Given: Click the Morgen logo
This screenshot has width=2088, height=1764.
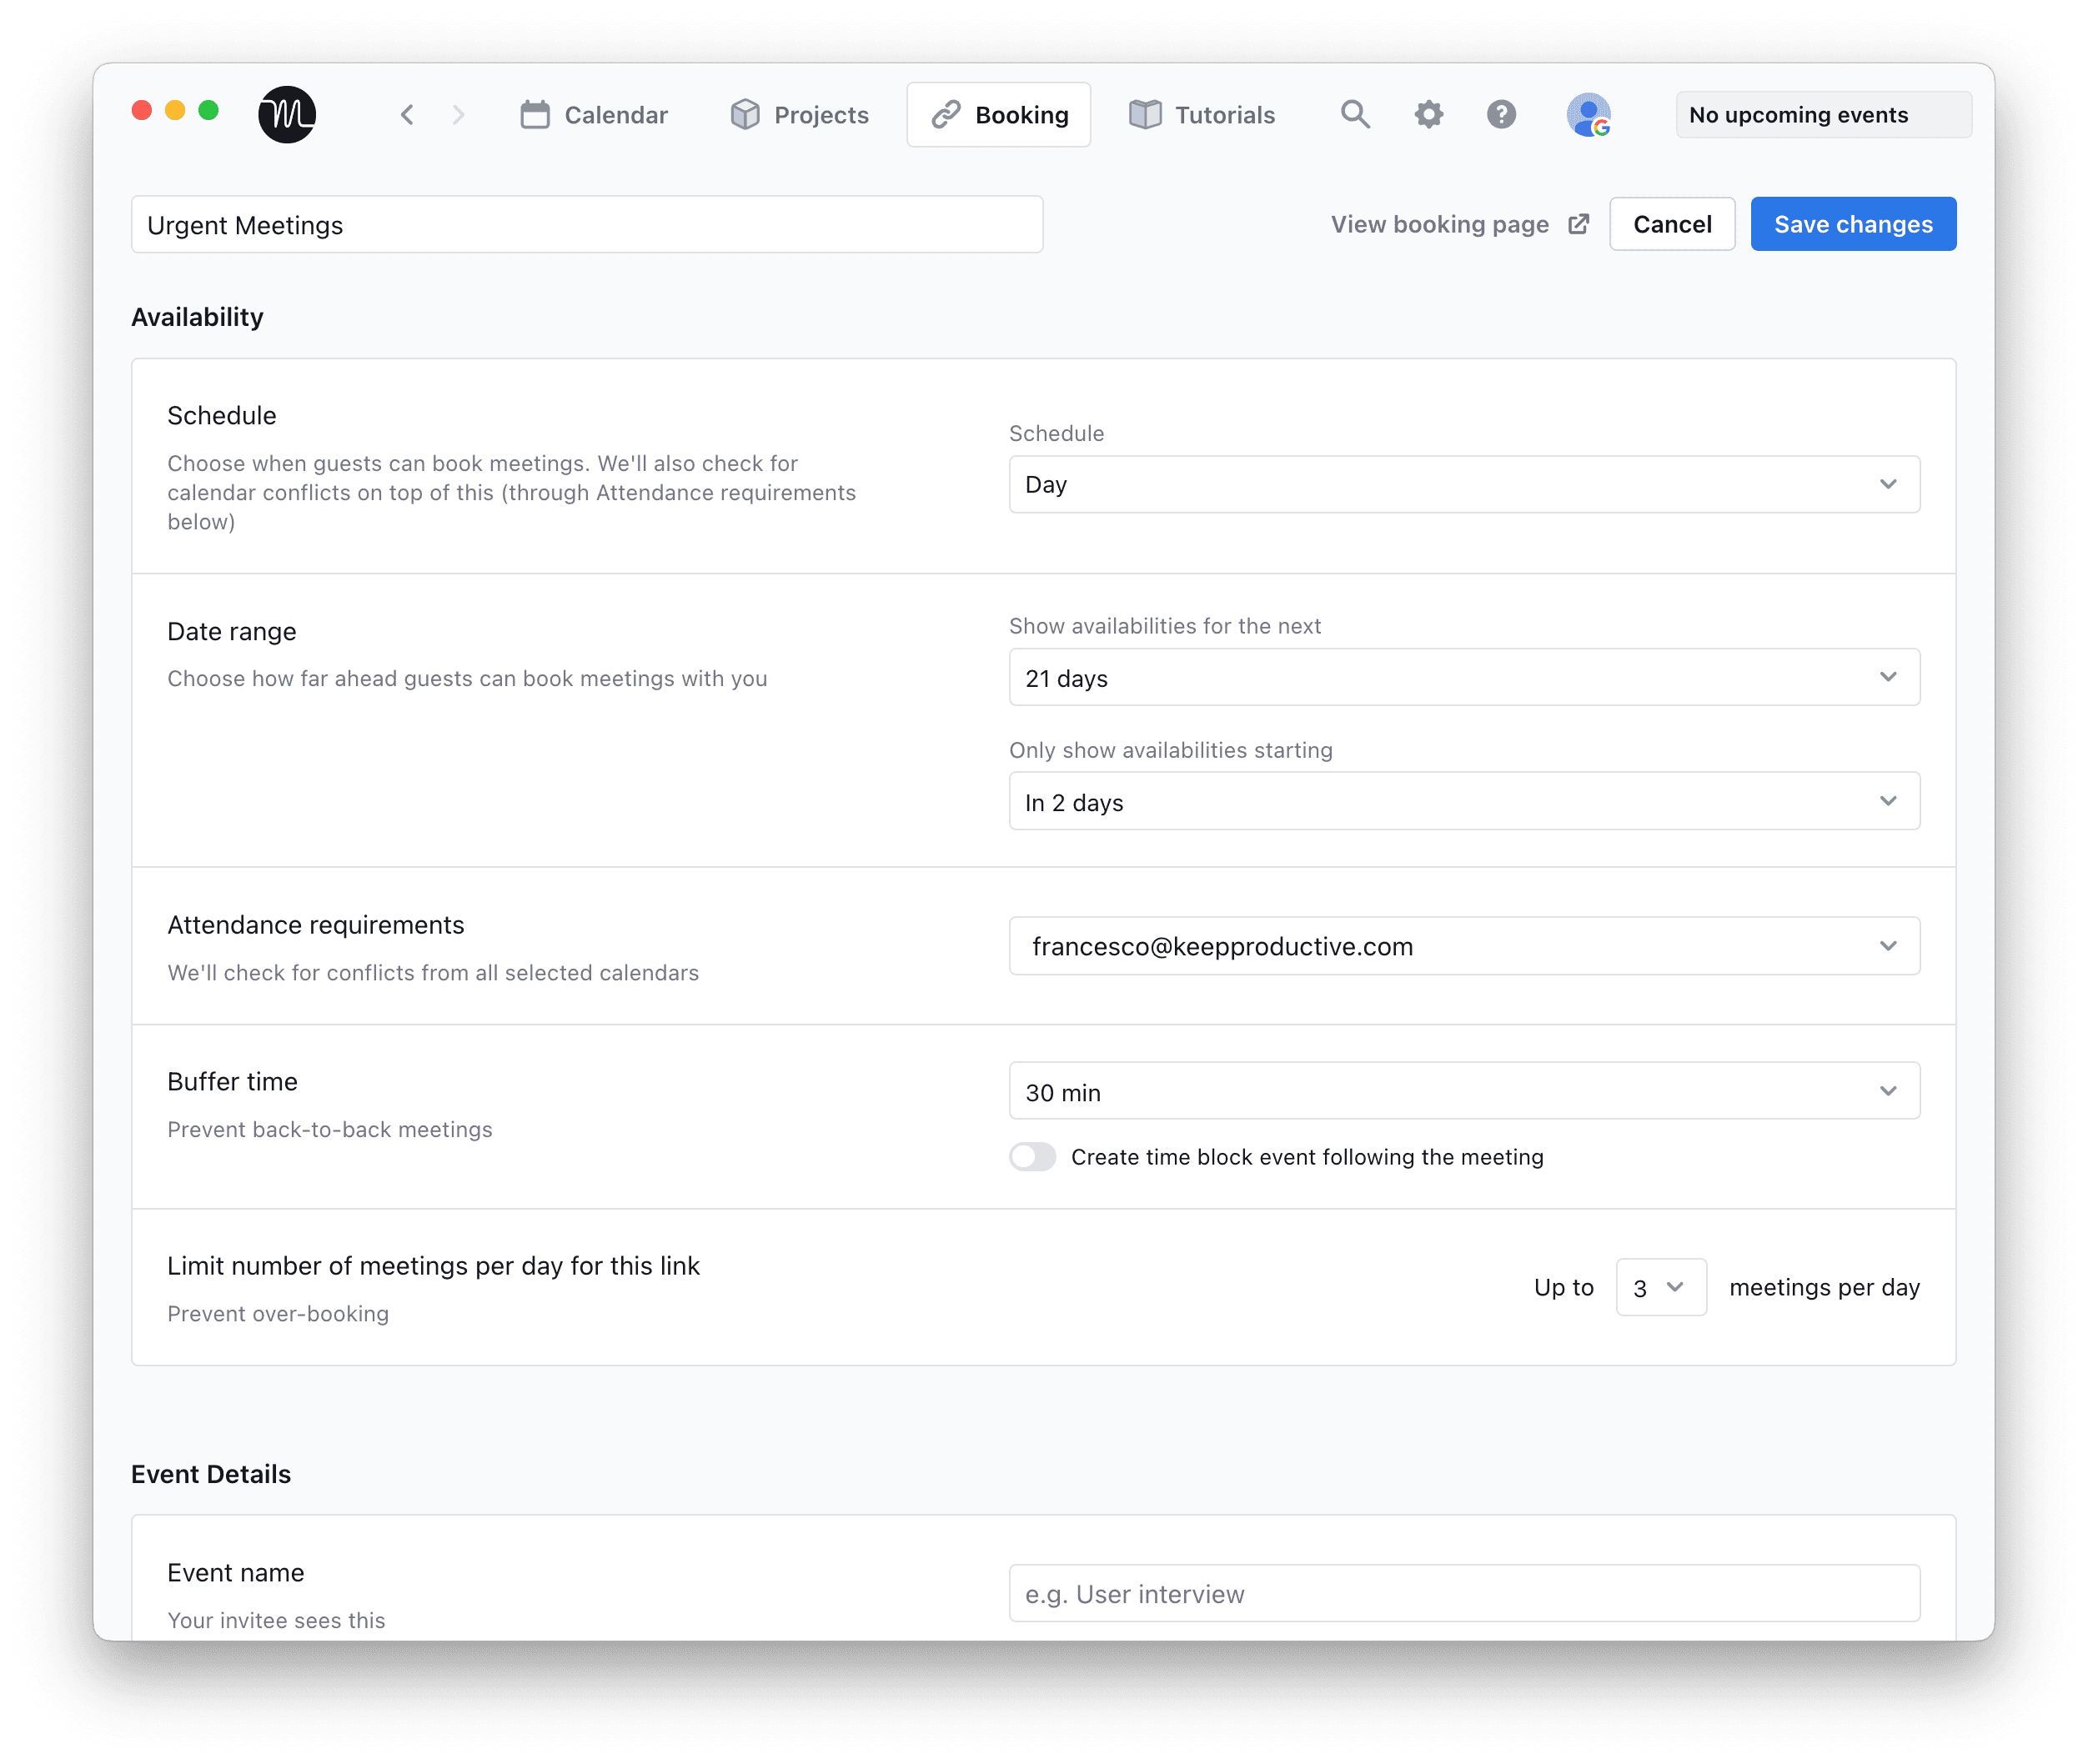Looking at the screenshot, I should click(287, 114).
